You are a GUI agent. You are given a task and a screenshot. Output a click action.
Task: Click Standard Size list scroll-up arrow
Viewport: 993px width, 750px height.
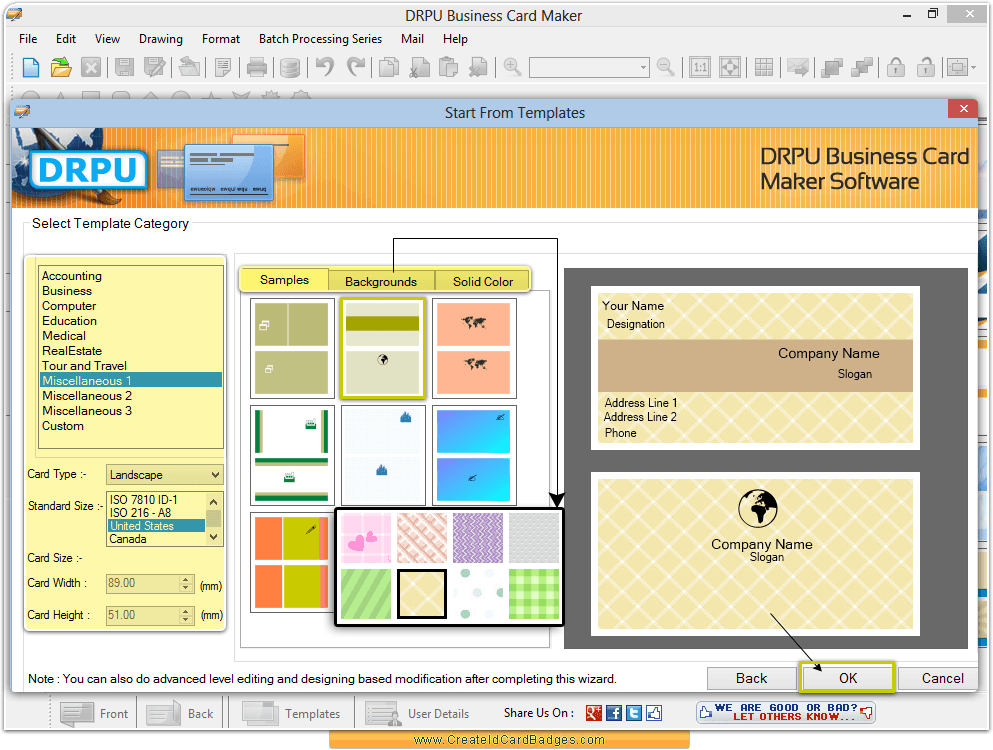click(x=214, y=501)
